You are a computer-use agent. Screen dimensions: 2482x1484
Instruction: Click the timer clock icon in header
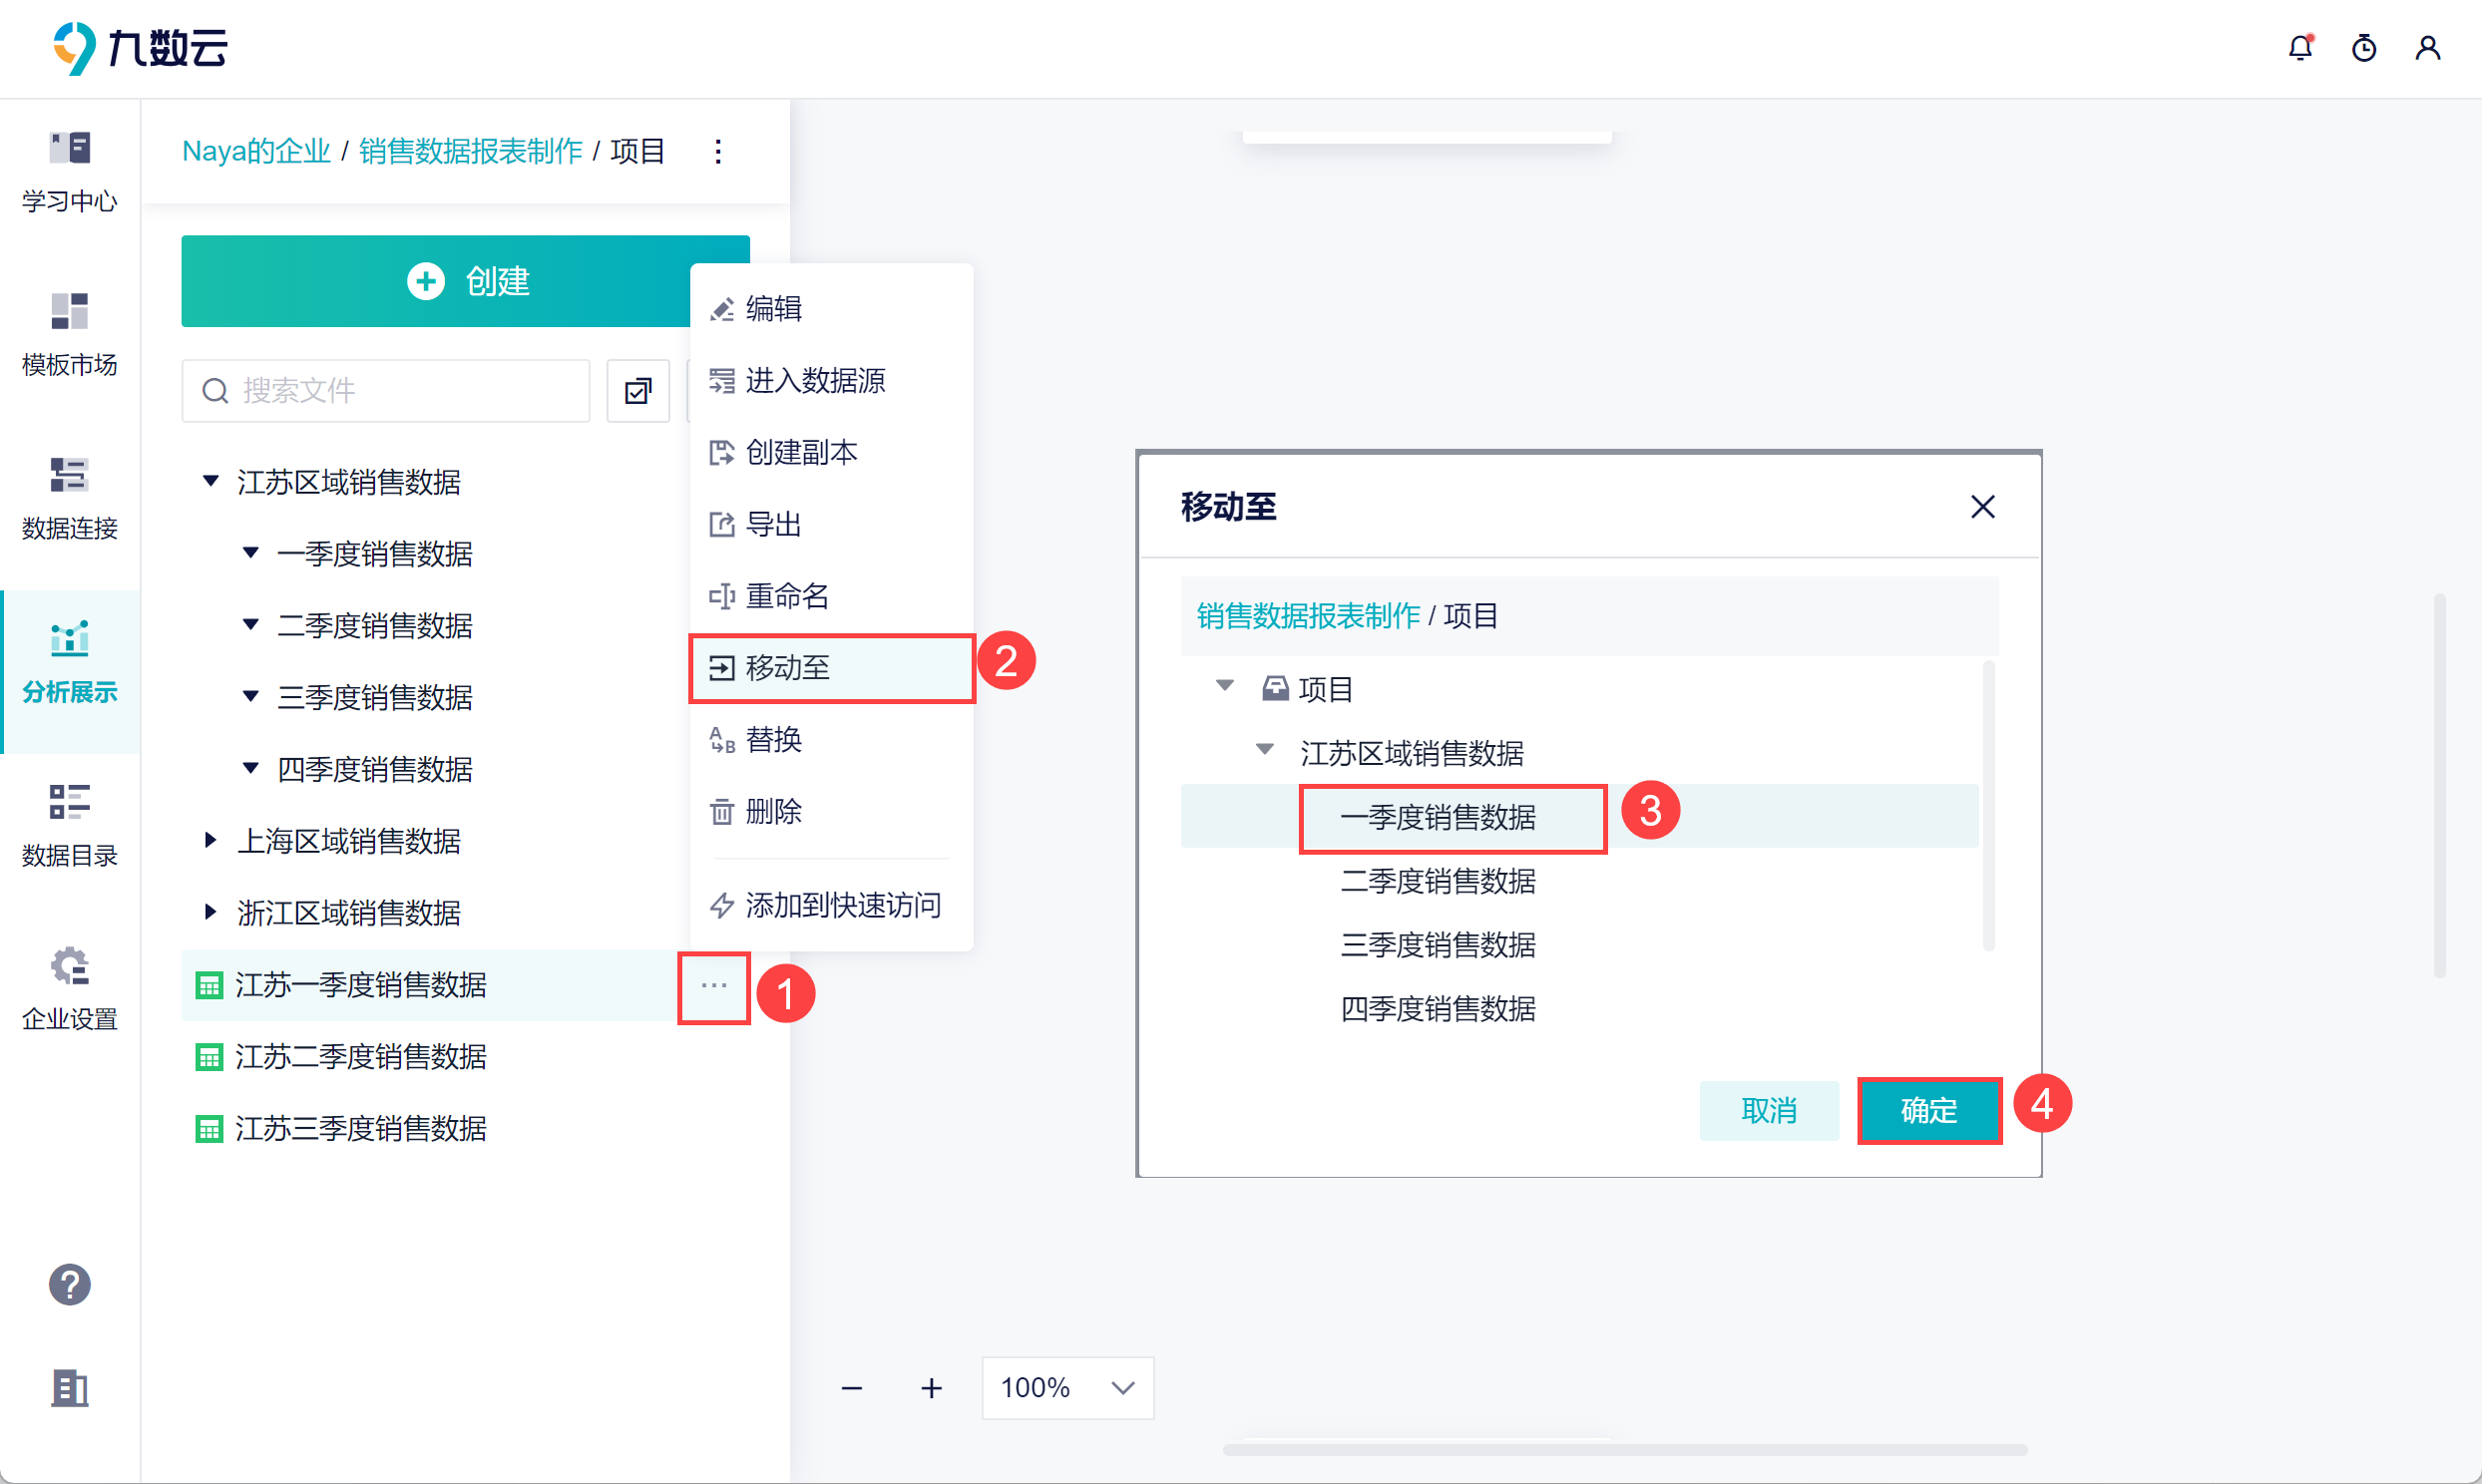pos(2364,48)
